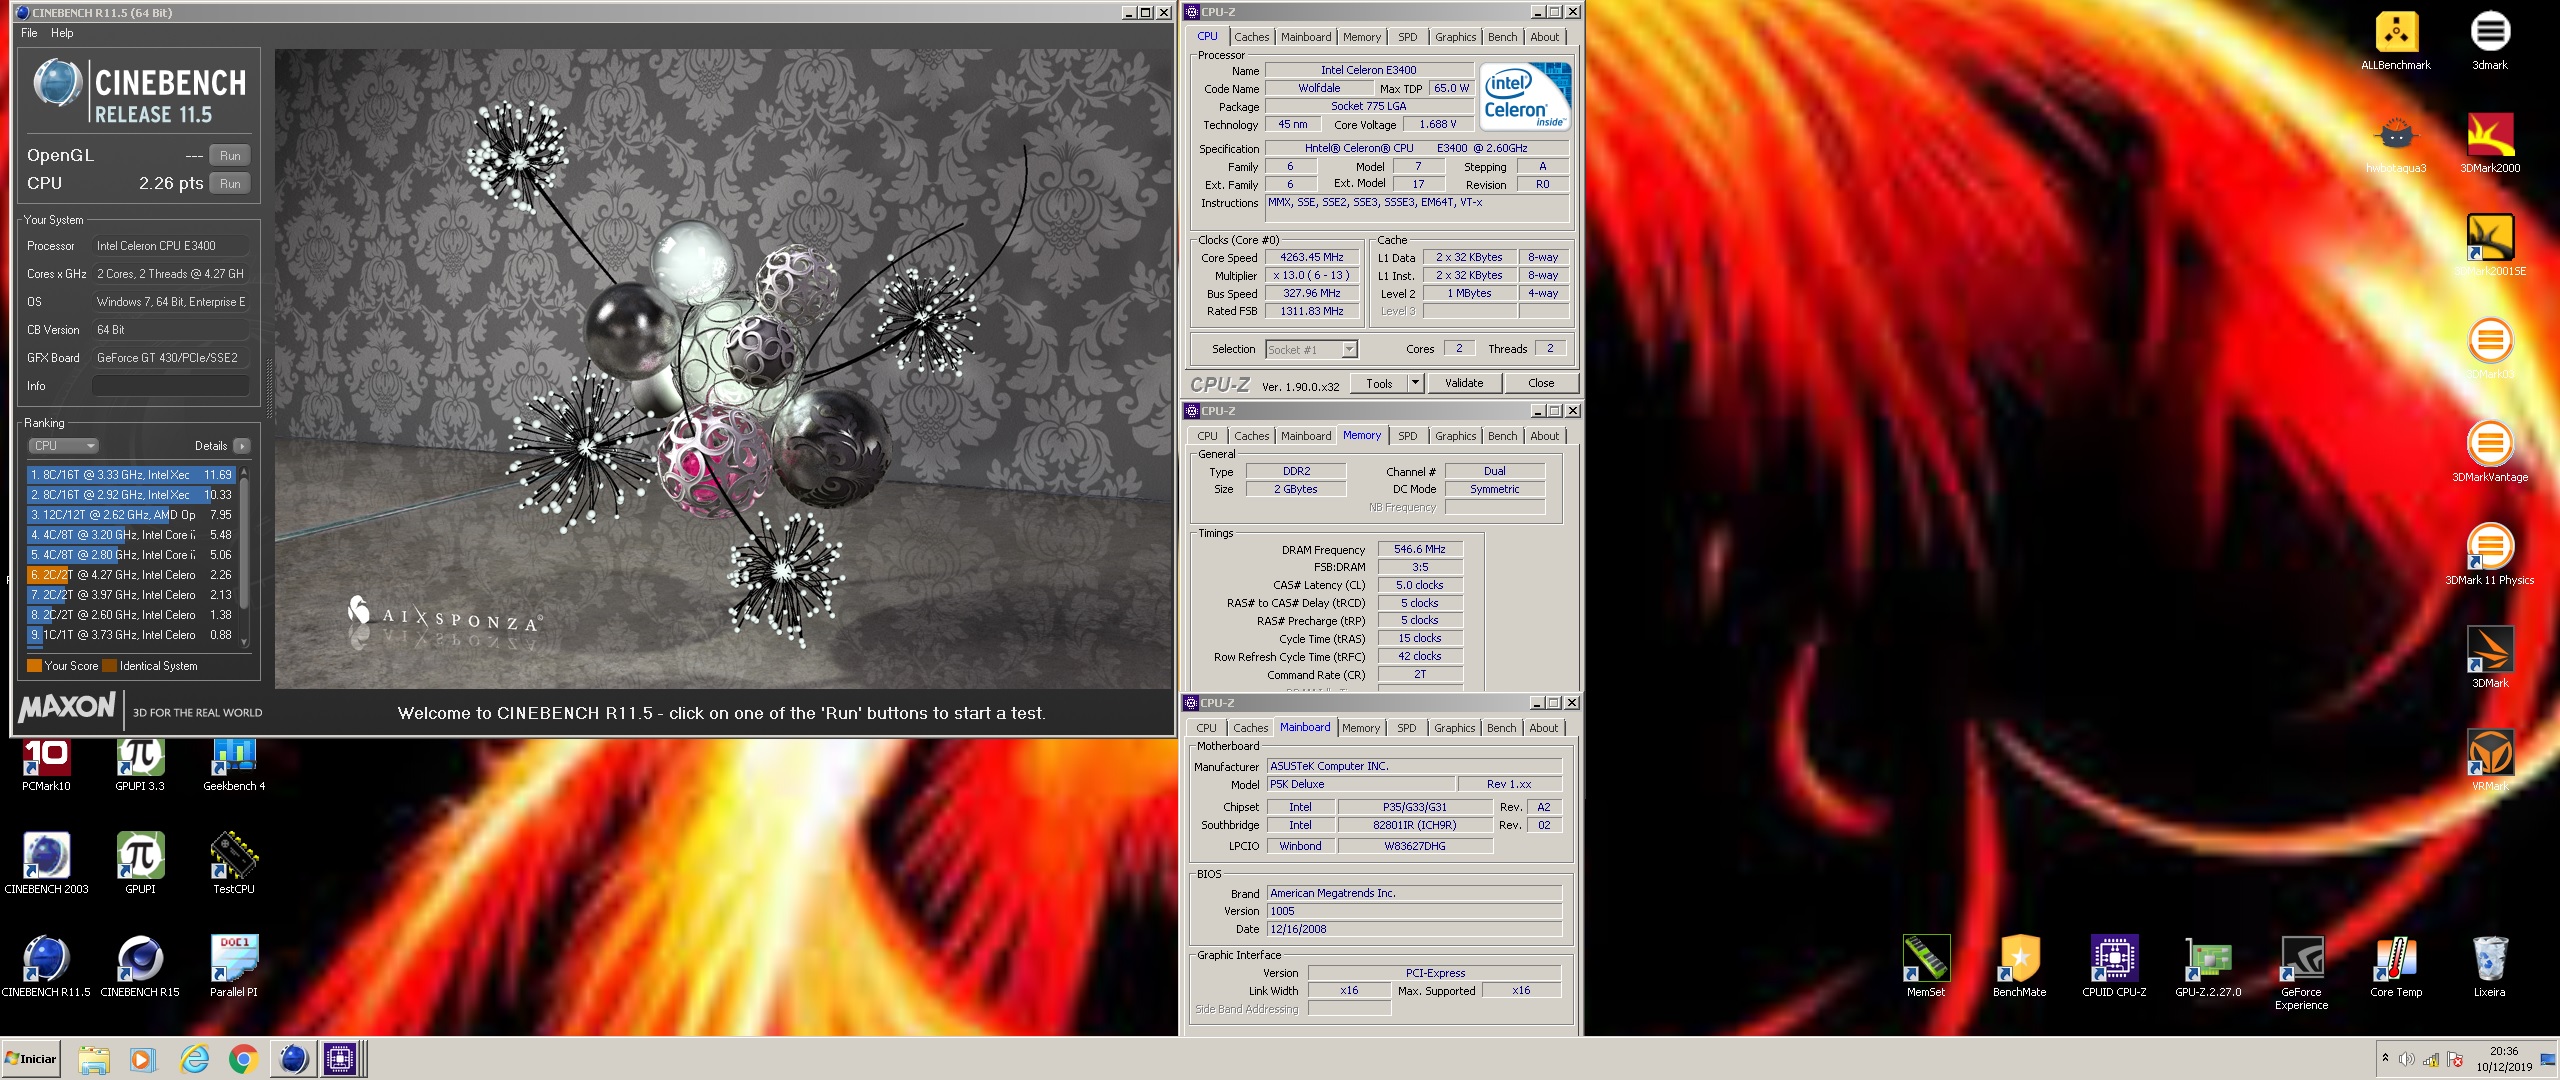This screenshot has width=2560, height=1080.
Task: Open Windows Explorer folder in taskbar
Action: click(94, 1059)
